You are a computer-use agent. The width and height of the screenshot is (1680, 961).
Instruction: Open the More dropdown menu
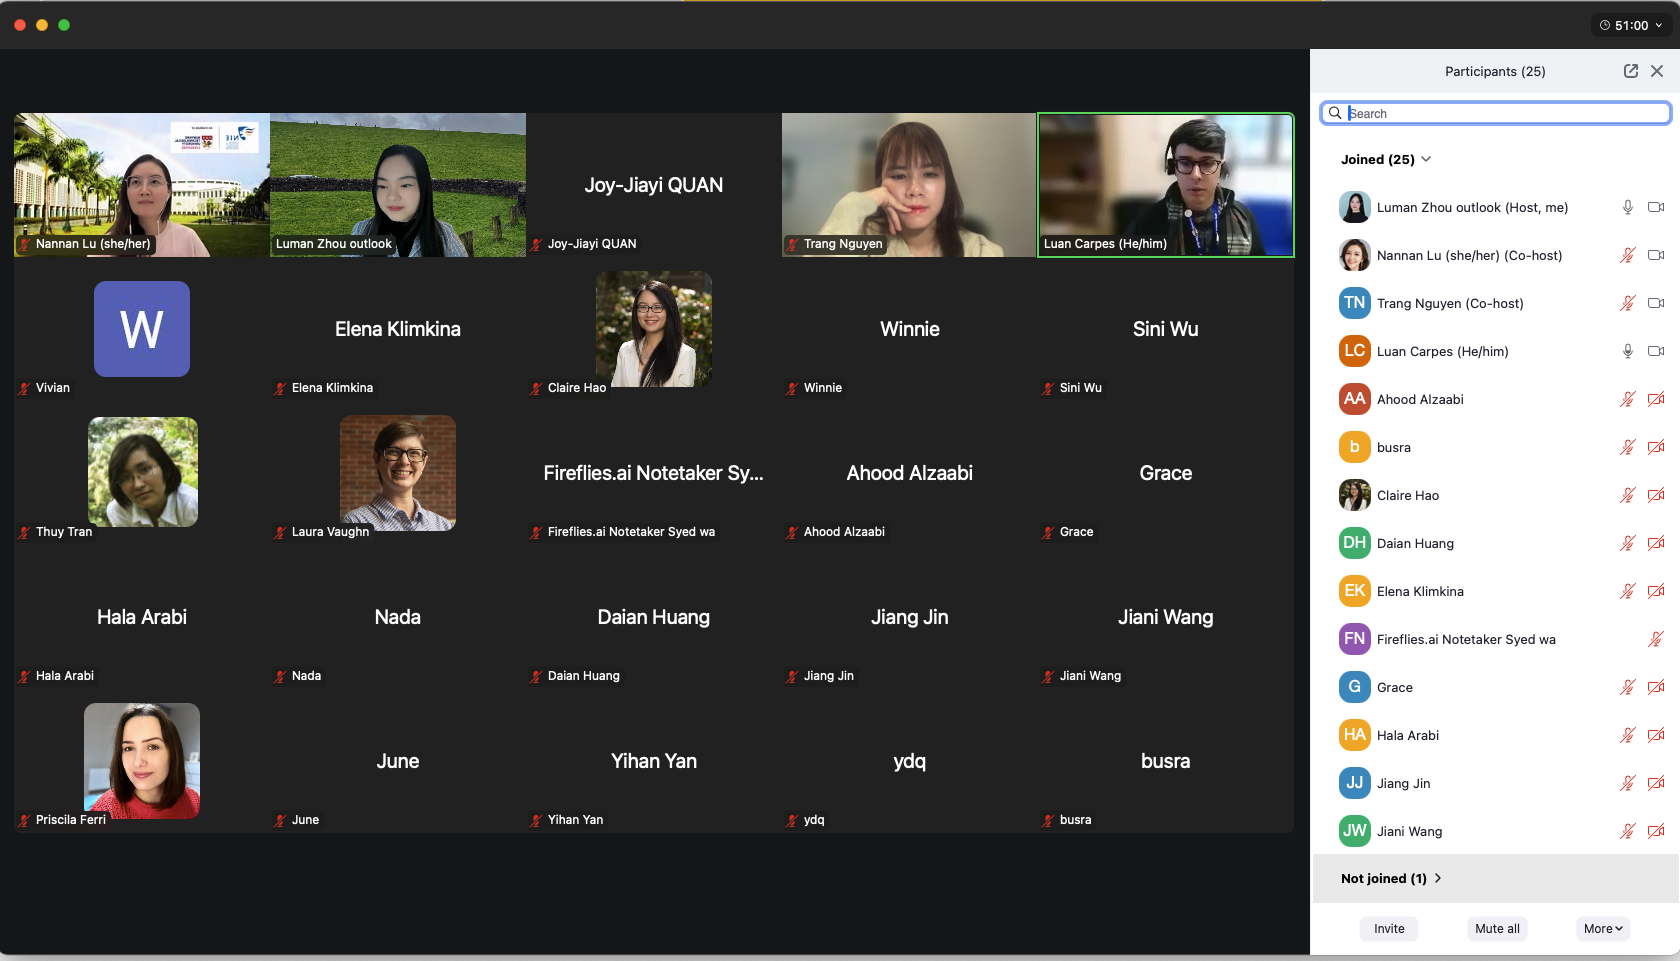click(1602, 928)
